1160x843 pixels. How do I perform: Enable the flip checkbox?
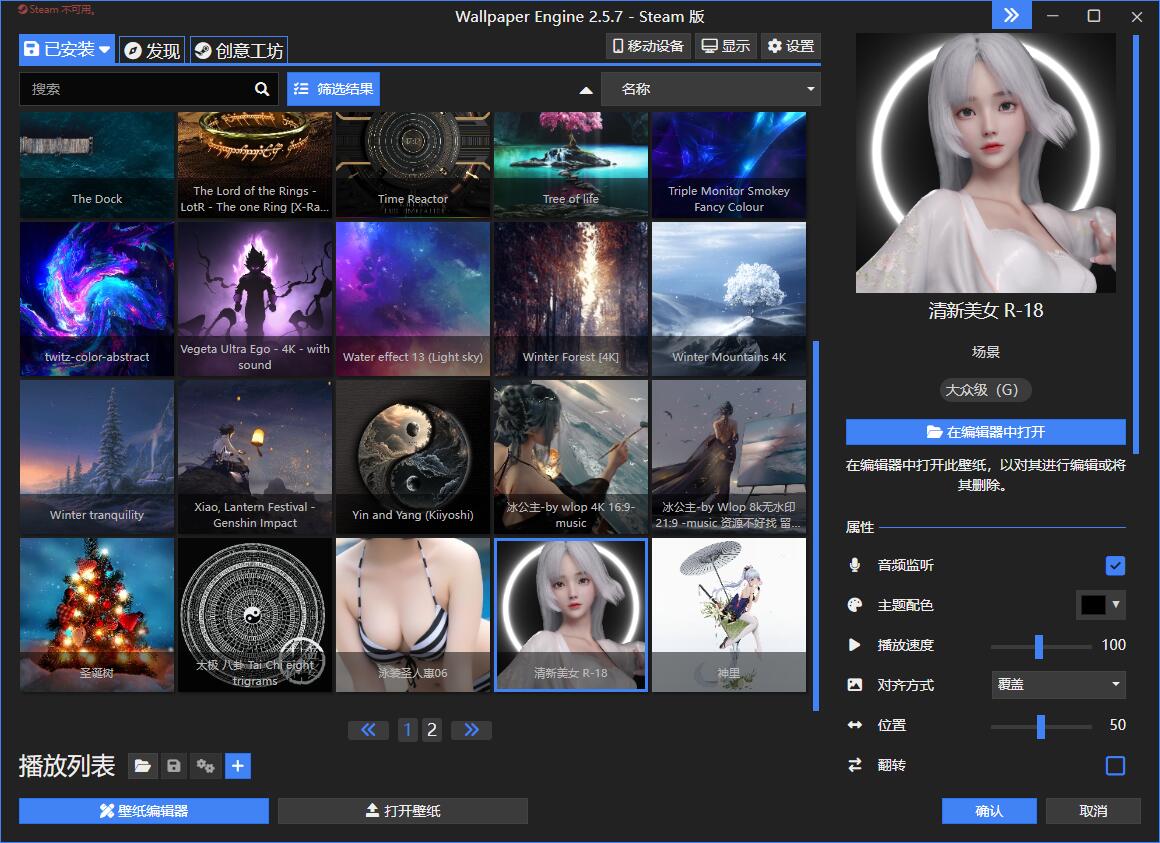click(1115, 765)
